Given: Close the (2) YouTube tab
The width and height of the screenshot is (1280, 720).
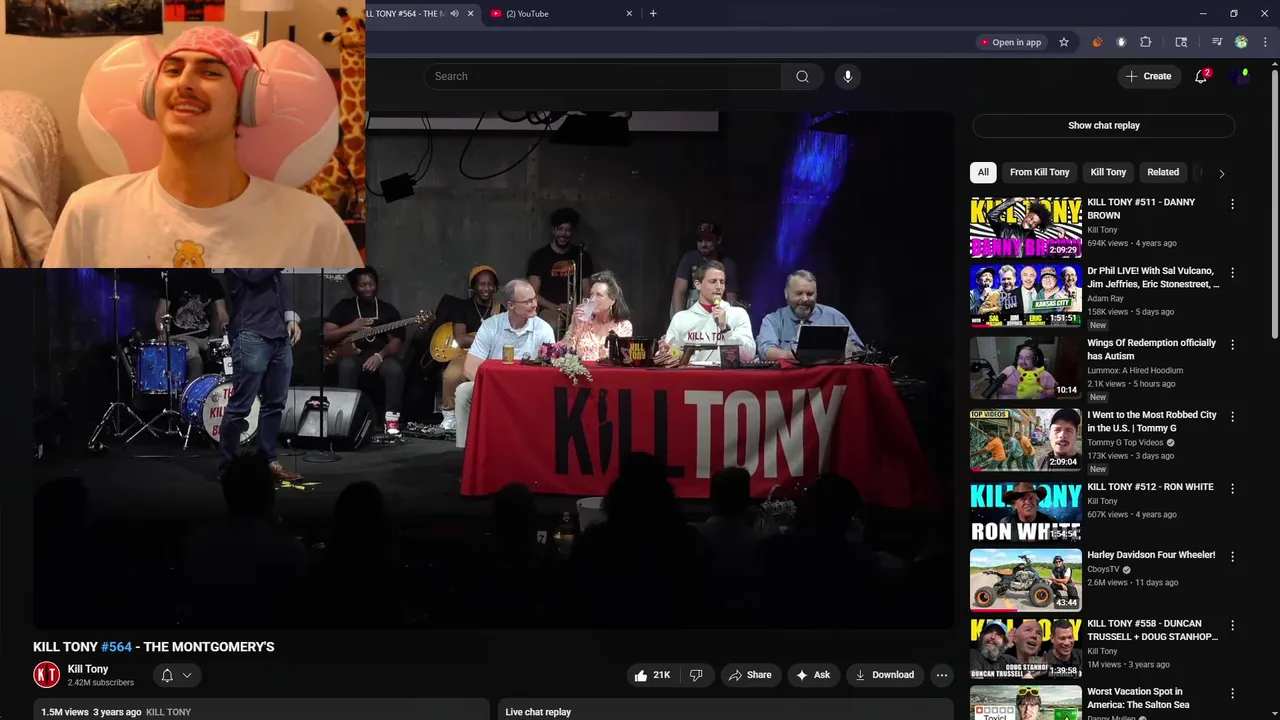Looking at the screenshot, I should (629, 13).
